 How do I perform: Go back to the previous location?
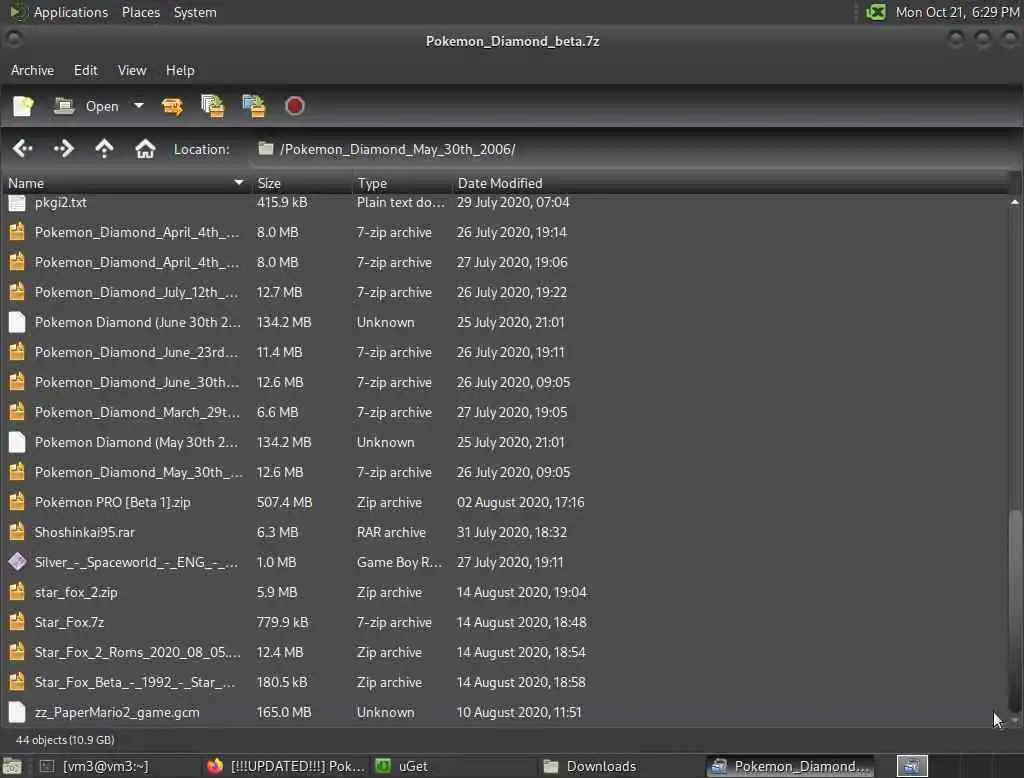(23, 149)
